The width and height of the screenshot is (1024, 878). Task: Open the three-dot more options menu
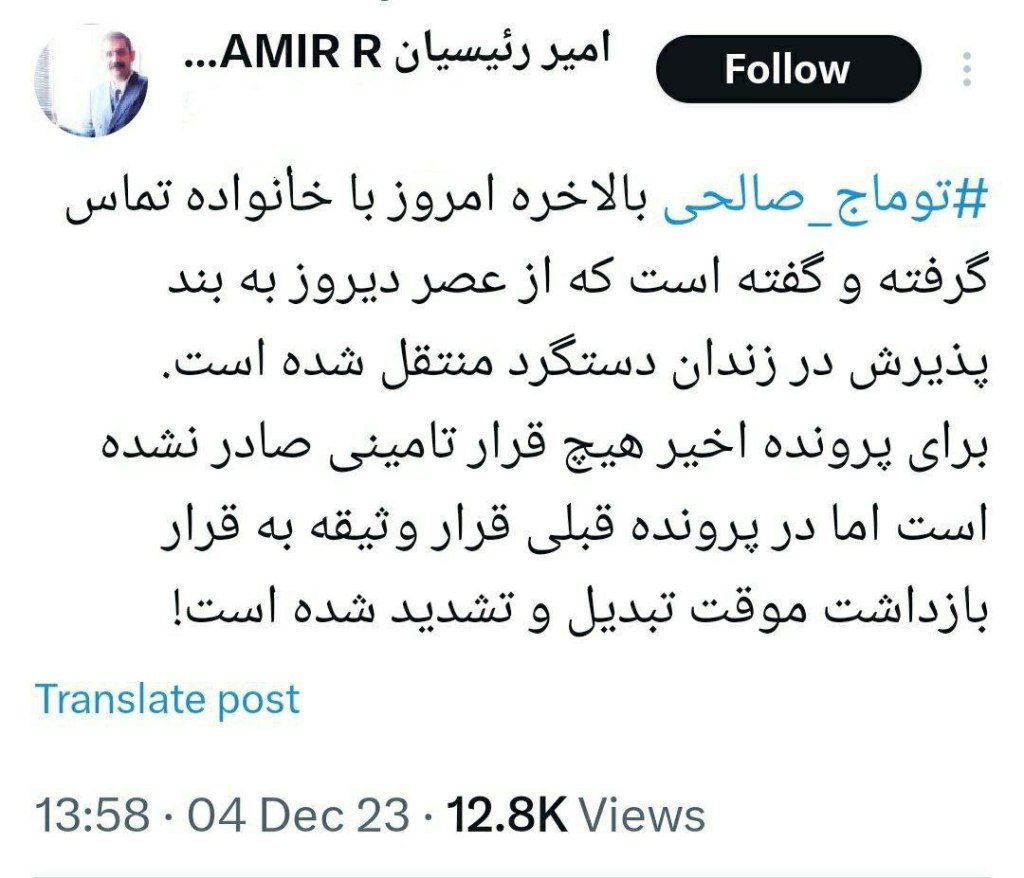pyautogui.click(x=967, y=69)
